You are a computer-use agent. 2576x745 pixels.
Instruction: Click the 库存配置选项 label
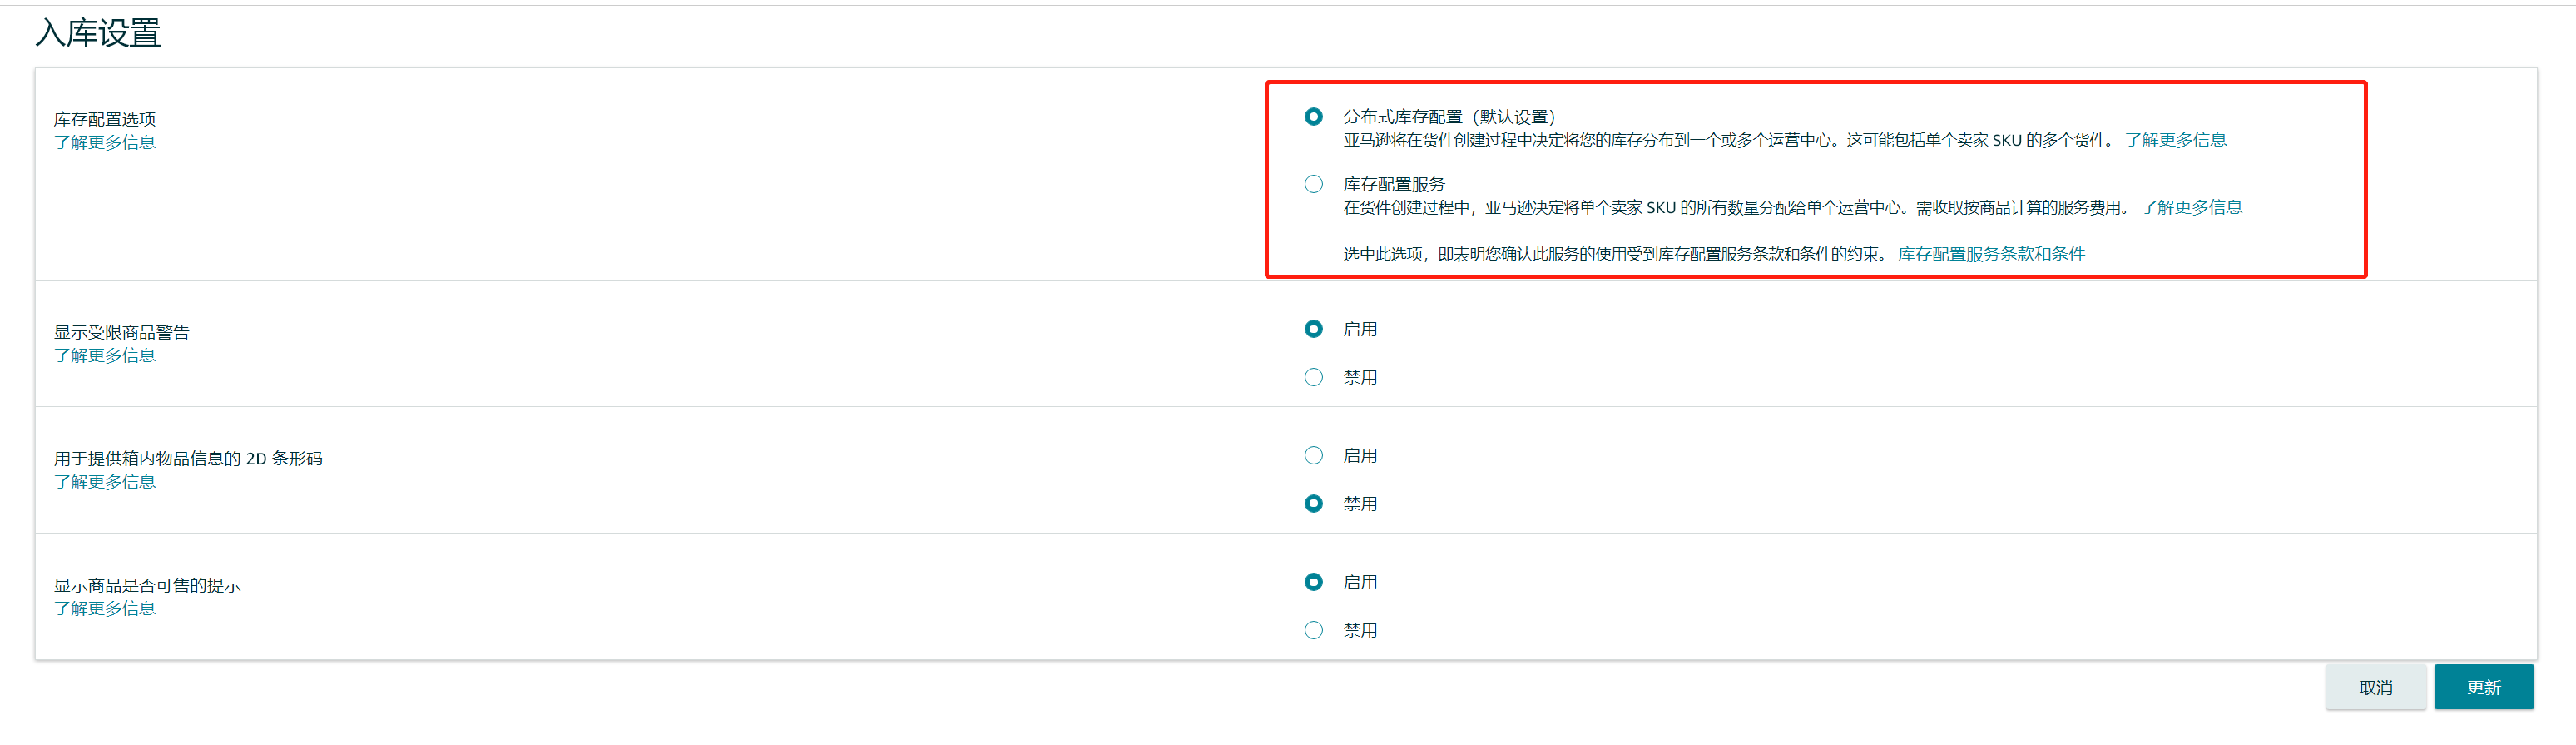point(105,119)
